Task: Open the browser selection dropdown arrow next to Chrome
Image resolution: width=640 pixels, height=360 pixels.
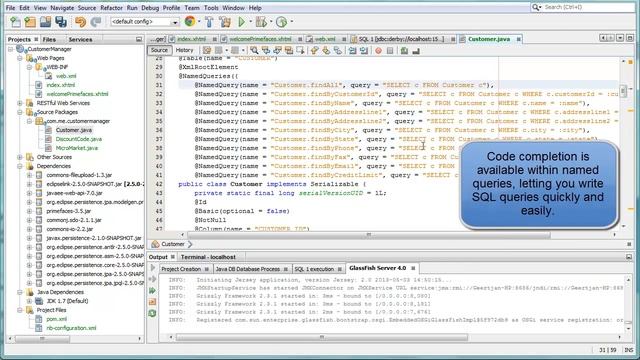Action: pos(199,22)
